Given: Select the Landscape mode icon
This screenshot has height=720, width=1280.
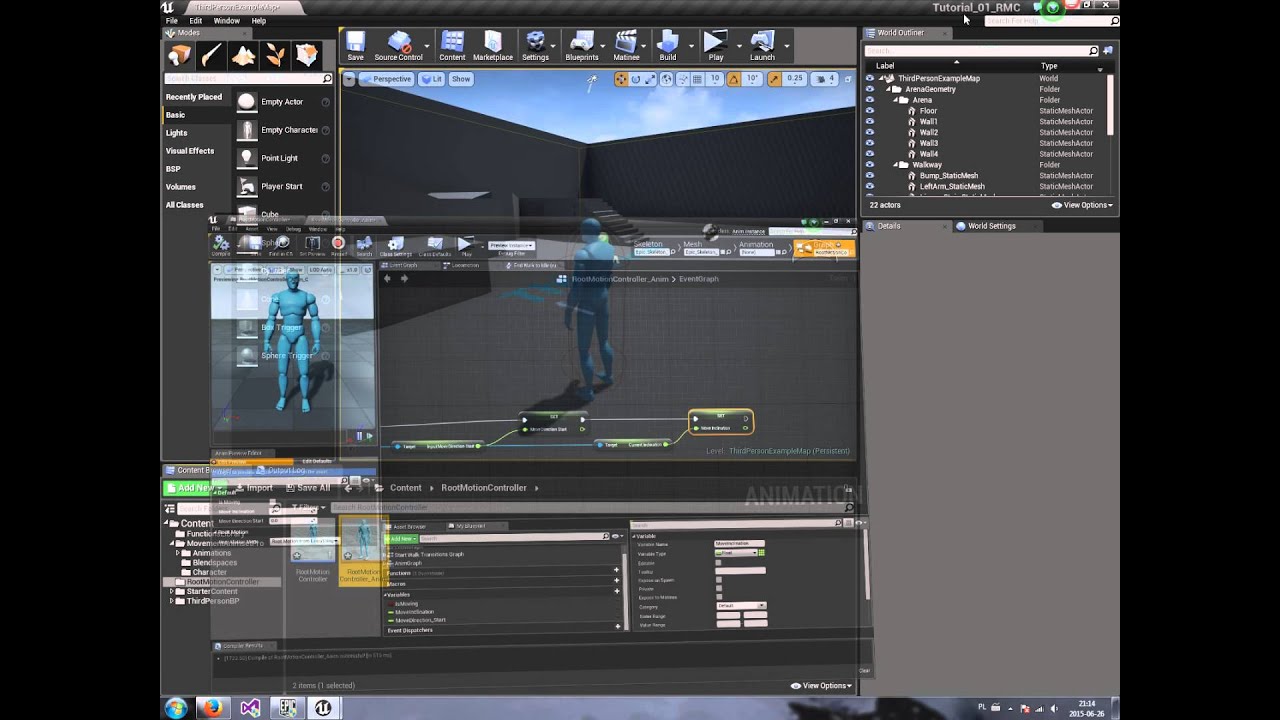Looking at the screenshot, I should (243, 55).
